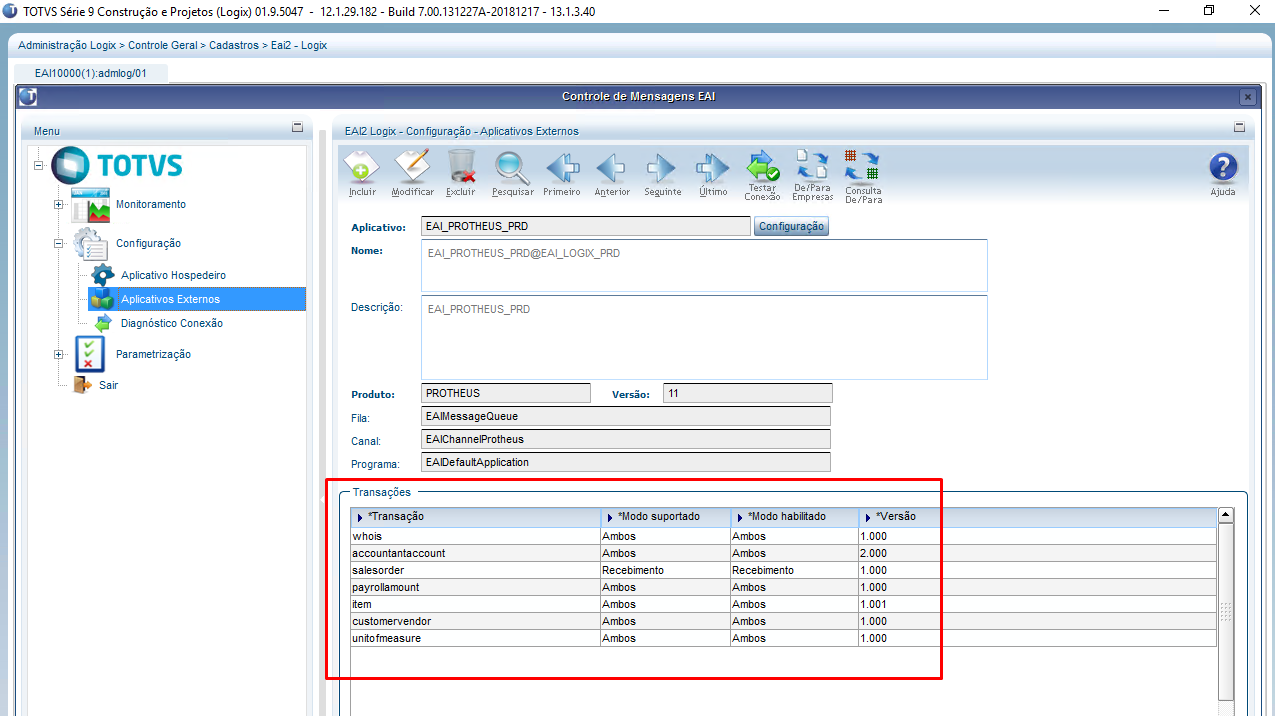Click Recebimento under Modo suportado for salesorder

tap(633, 570)
